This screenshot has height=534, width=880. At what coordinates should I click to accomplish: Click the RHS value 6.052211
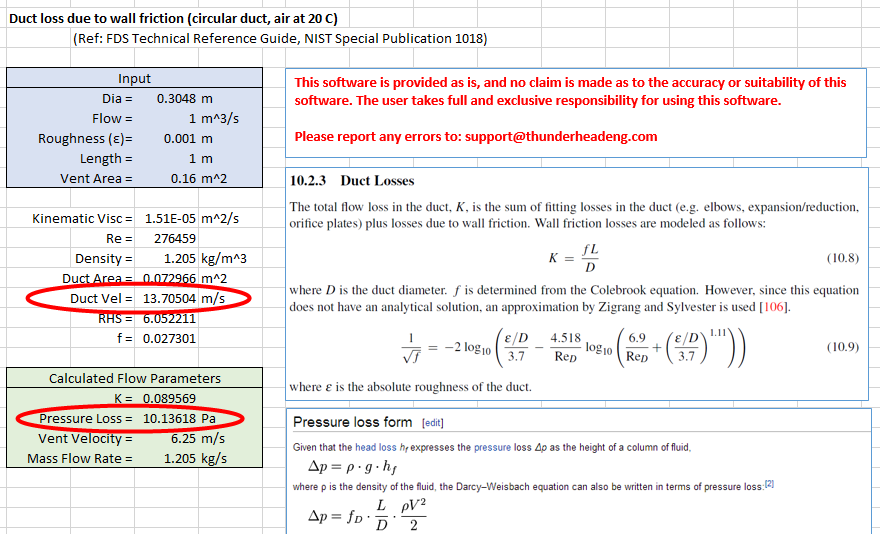(168, 318)
